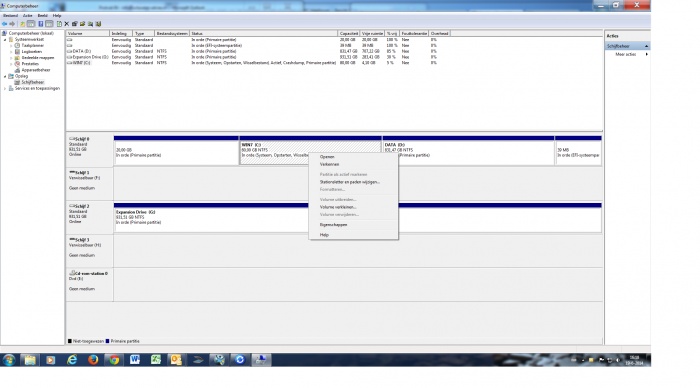This screenshot has width=700, height=388.
Task: Click the blue Help icon in toolbar
Action: tap(41, 24)
